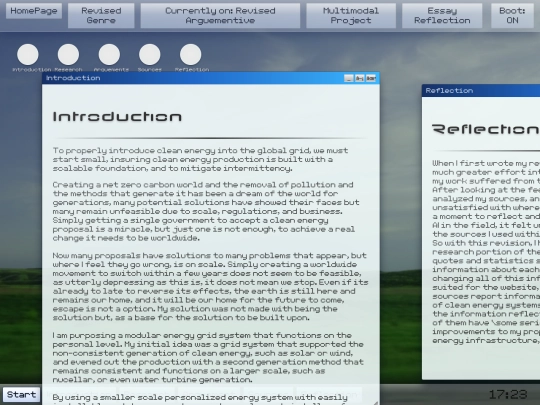This screenshot has width=540, height=405.
Task: Navigate to Essay Reflection page
Action: [x=442, y=15]
